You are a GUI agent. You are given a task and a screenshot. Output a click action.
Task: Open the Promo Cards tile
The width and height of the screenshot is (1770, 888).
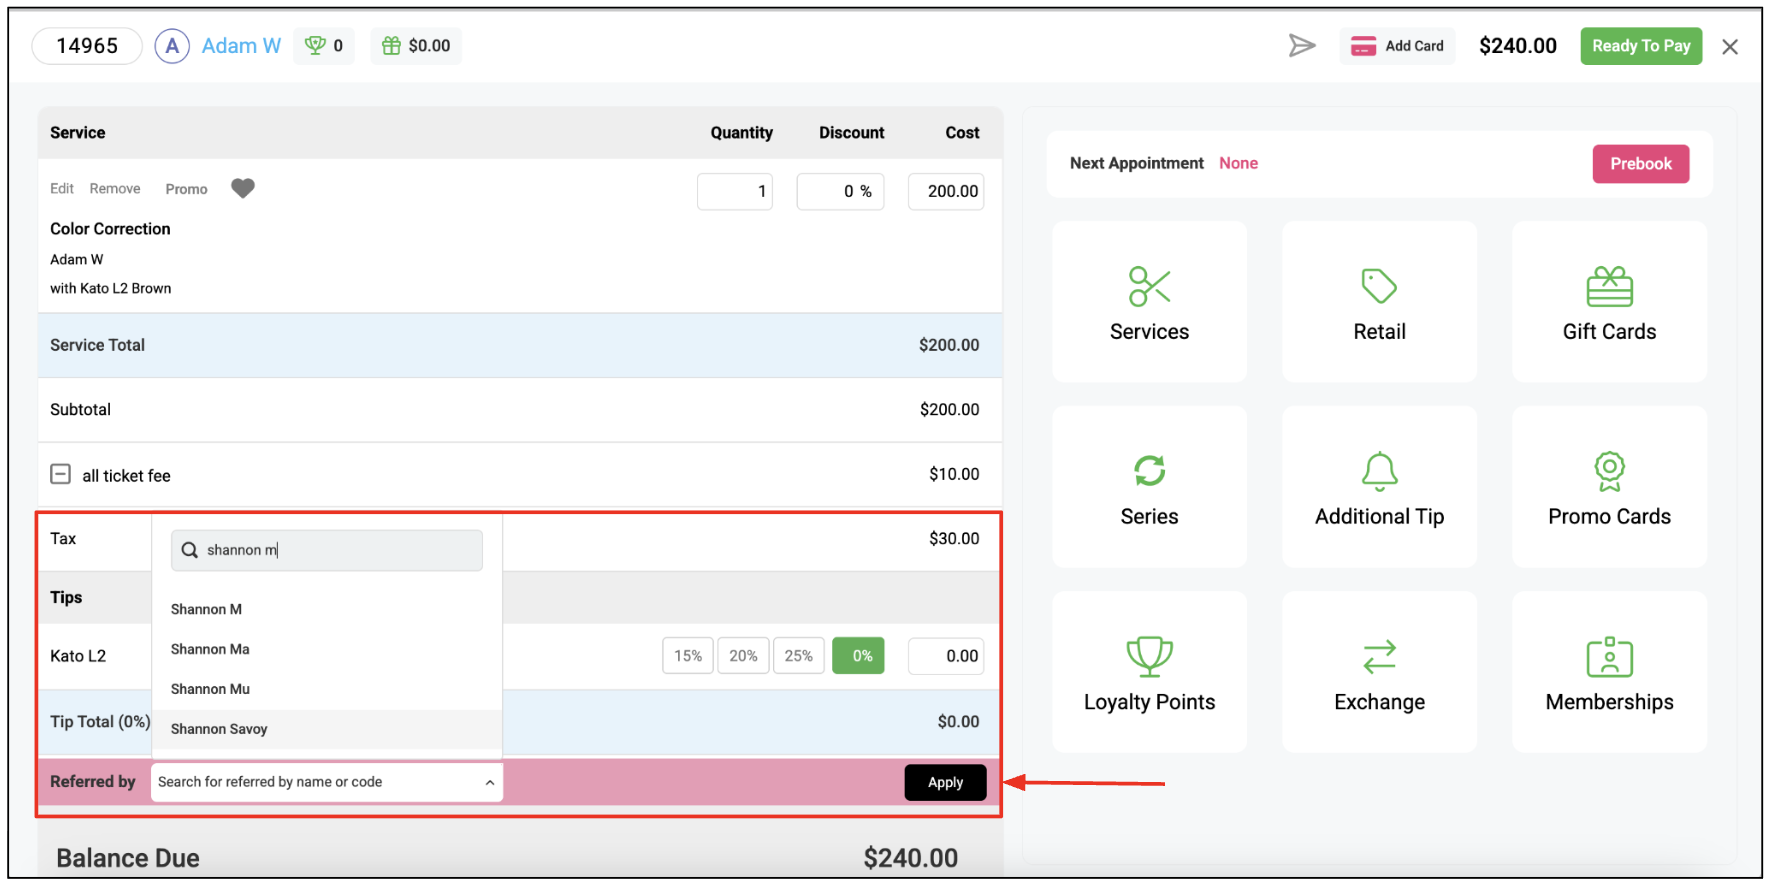tap(1609, 487)
